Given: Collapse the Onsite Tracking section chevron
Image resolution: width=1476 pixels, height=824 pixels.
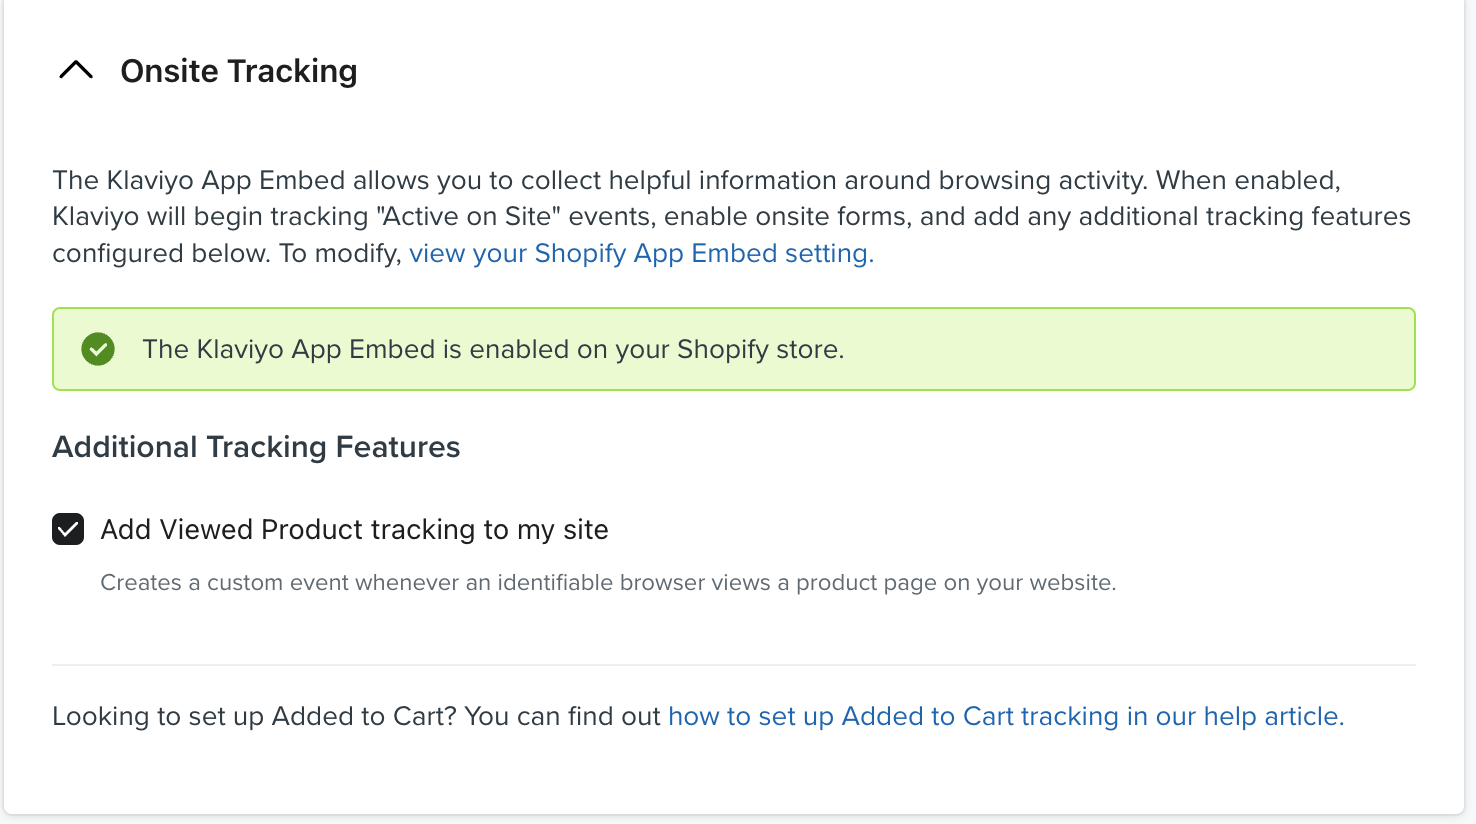Looking at the screenshot, I should pos(76,71).
